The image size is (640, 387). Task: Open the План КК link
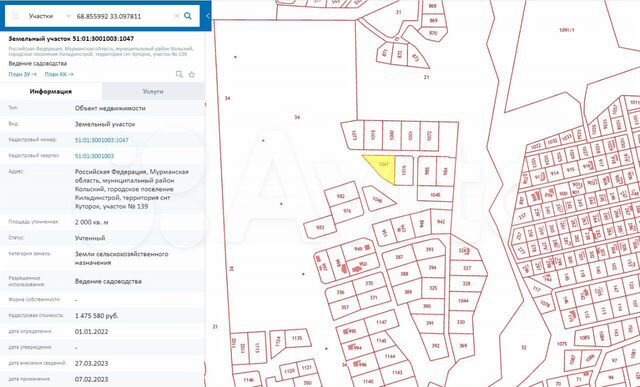[x=59, y=74]
